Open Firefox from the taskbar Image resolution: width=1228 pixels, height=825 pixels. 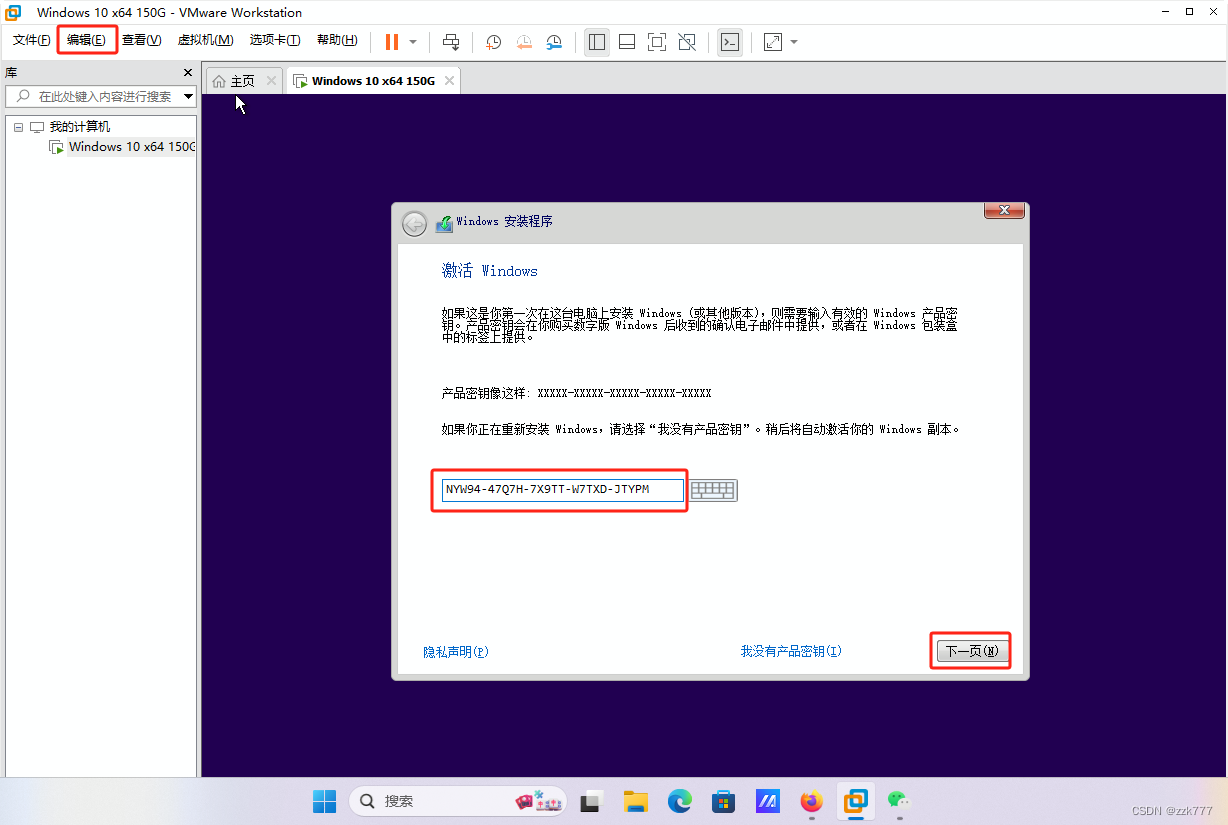click(811, 801)
